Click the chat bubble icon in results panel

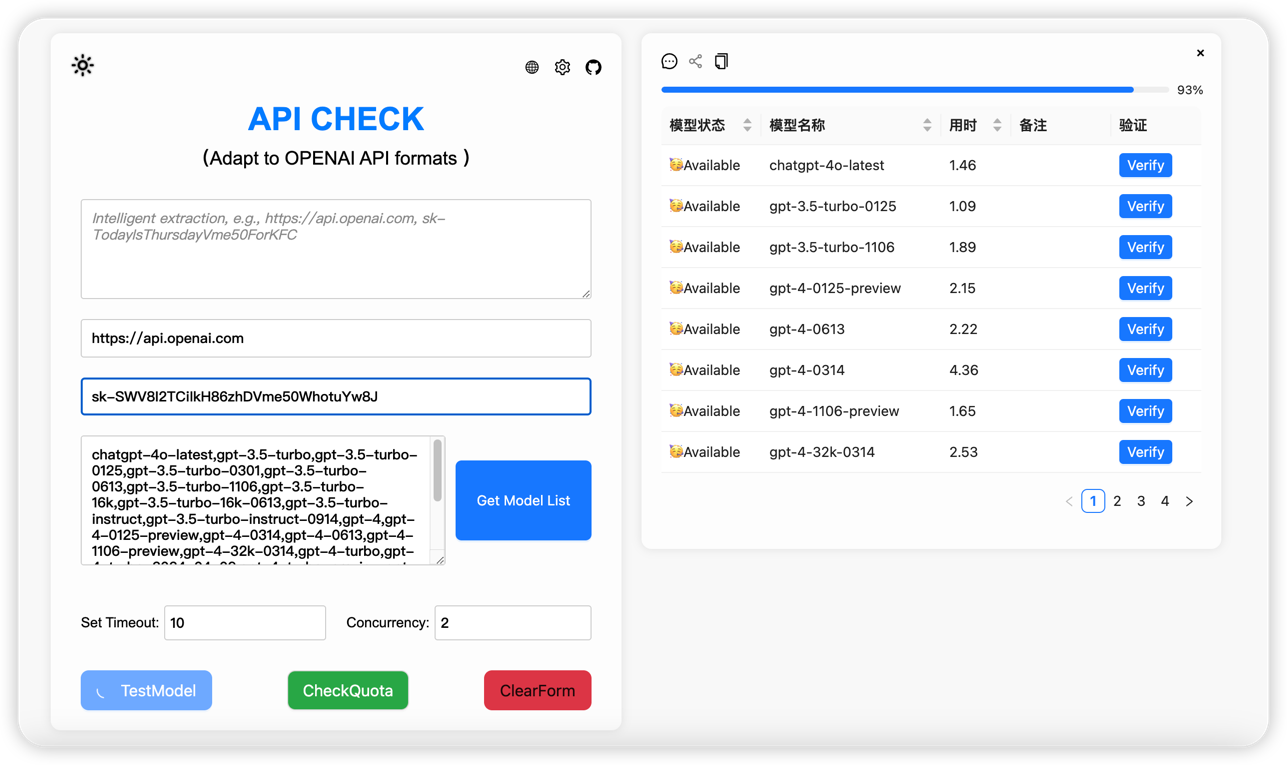tap(669, 61)
